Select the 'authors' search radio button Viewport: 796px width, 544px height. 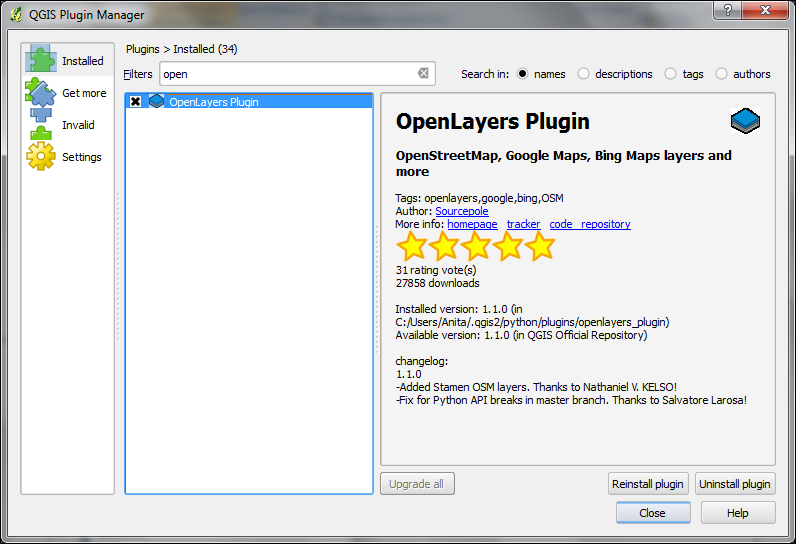[721, 74]
